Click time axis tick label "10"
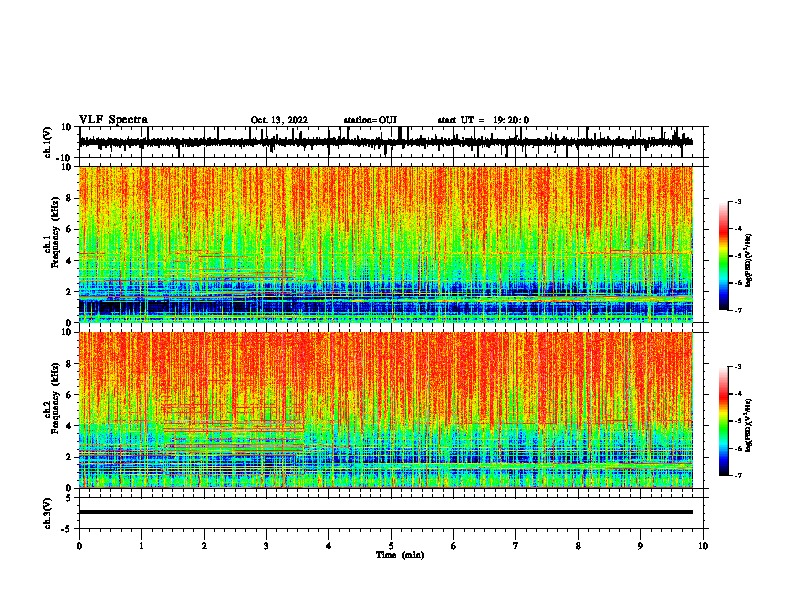Viewport: 792px width, 612px height. click(x=703, y=546)
